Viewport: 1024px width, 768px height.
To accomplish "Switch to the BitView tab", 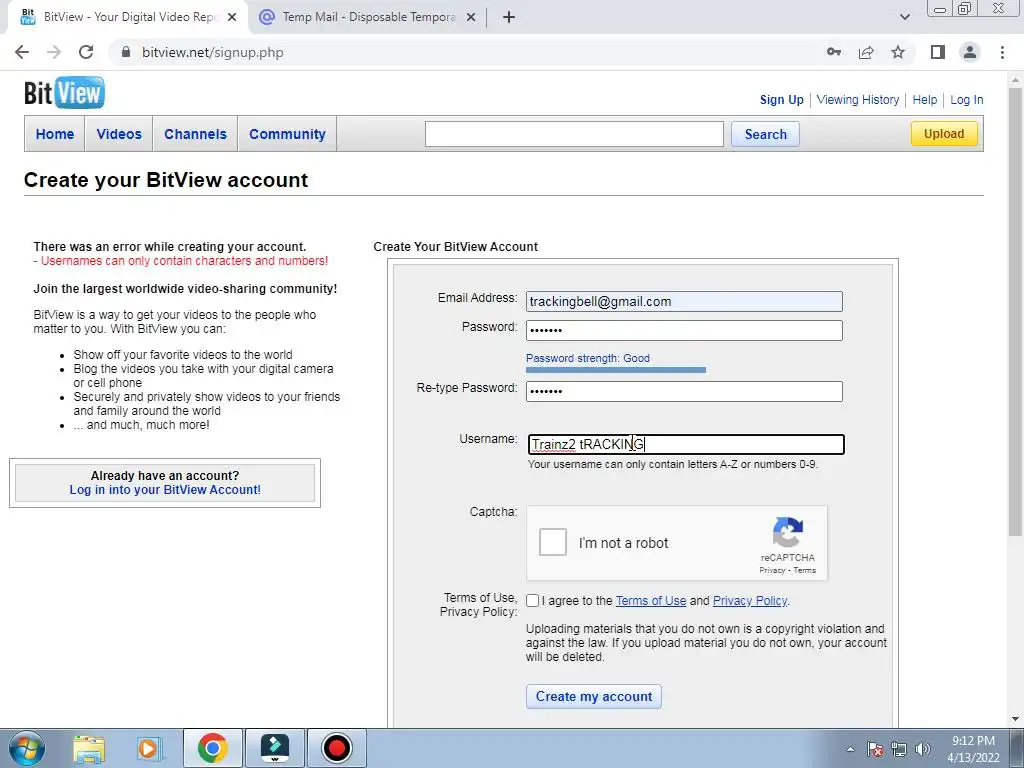I will point(129,17).
